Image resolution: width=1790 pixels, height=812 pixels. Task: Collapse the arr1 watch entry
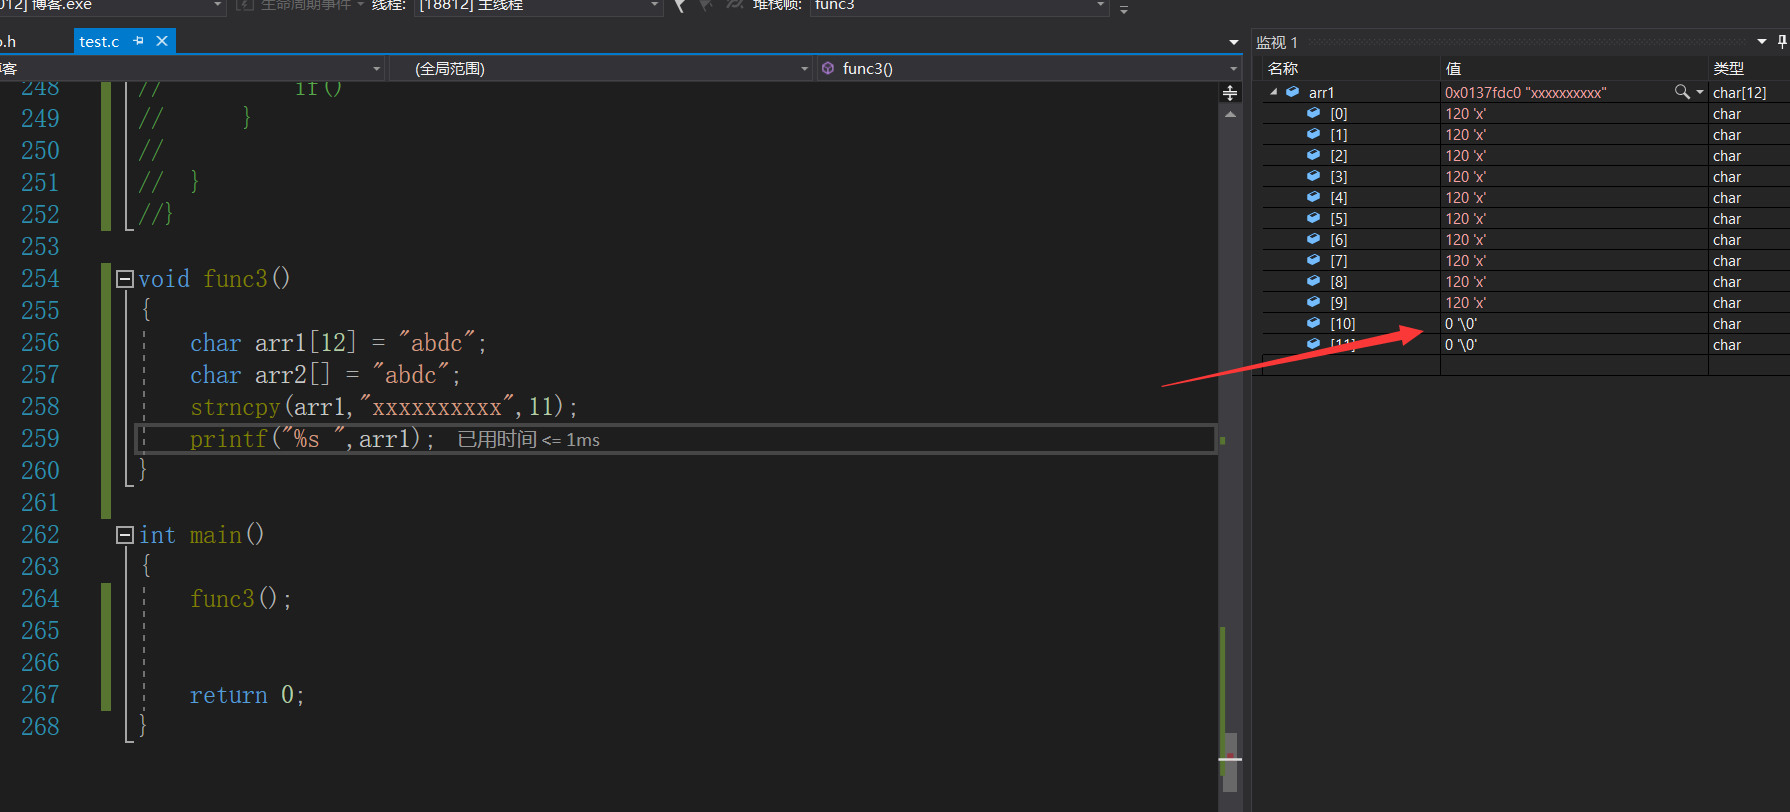[1273, 92]
